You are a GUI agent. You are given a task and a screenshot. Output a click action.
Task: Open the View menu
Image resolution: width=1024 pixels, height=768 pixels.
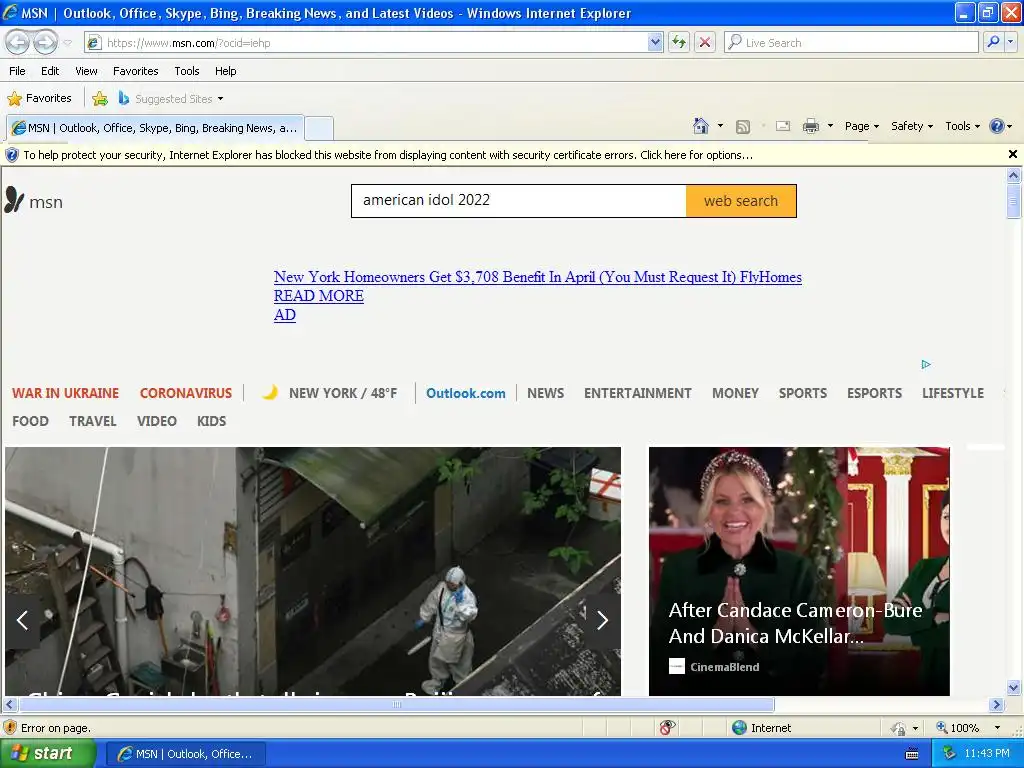86,71
